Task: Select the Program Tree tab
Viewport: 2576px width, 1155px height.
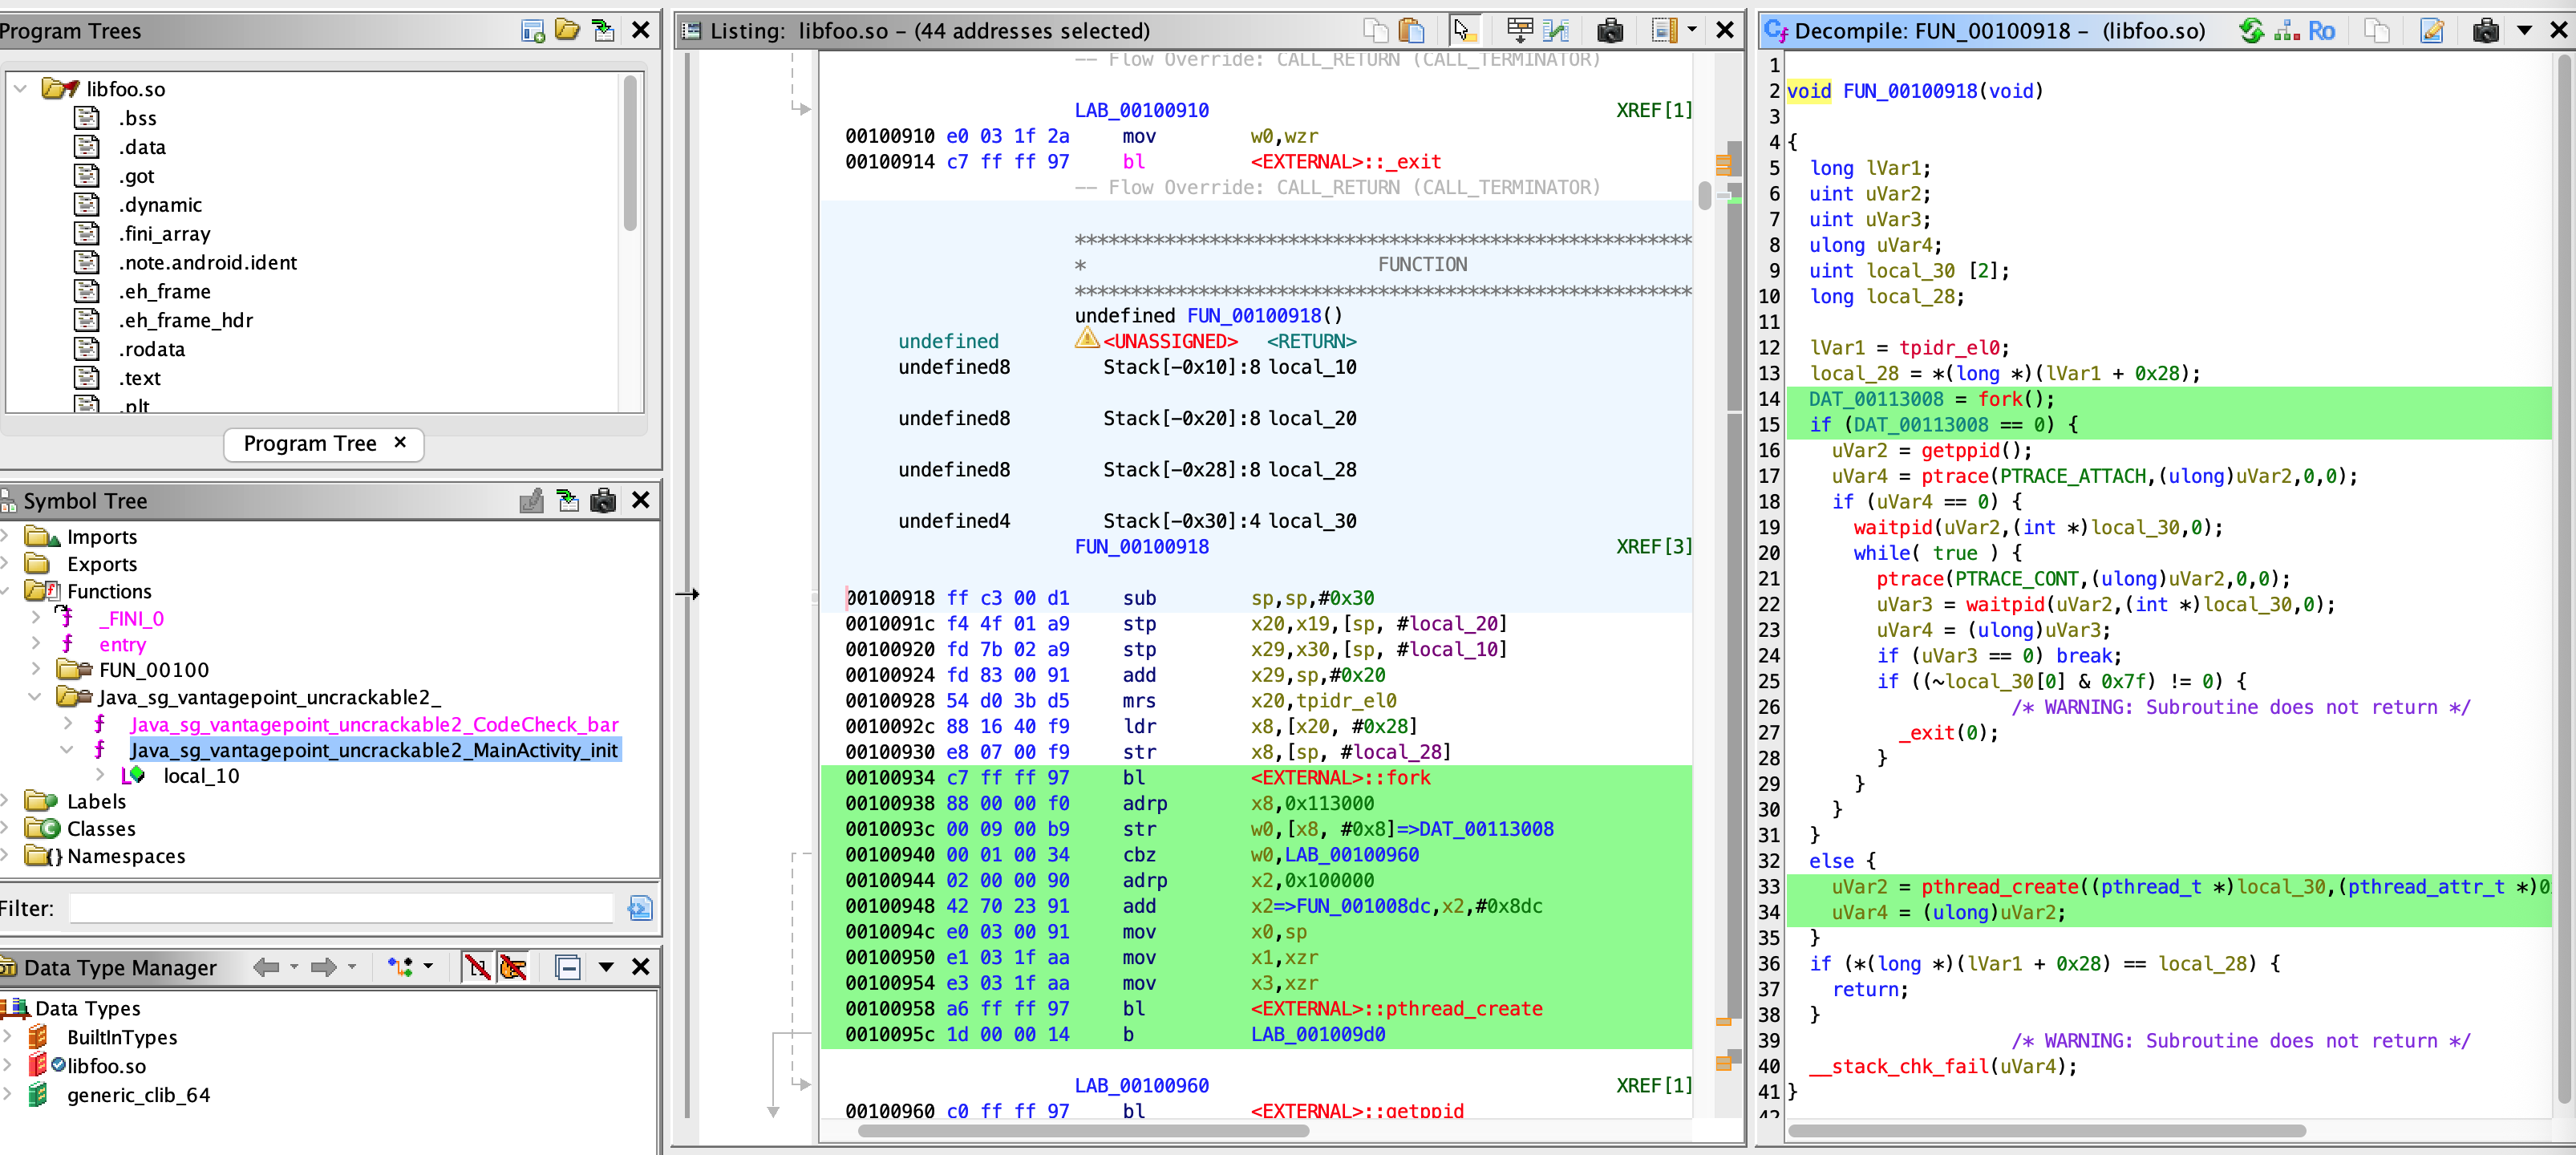Action: tap(310, 443)
